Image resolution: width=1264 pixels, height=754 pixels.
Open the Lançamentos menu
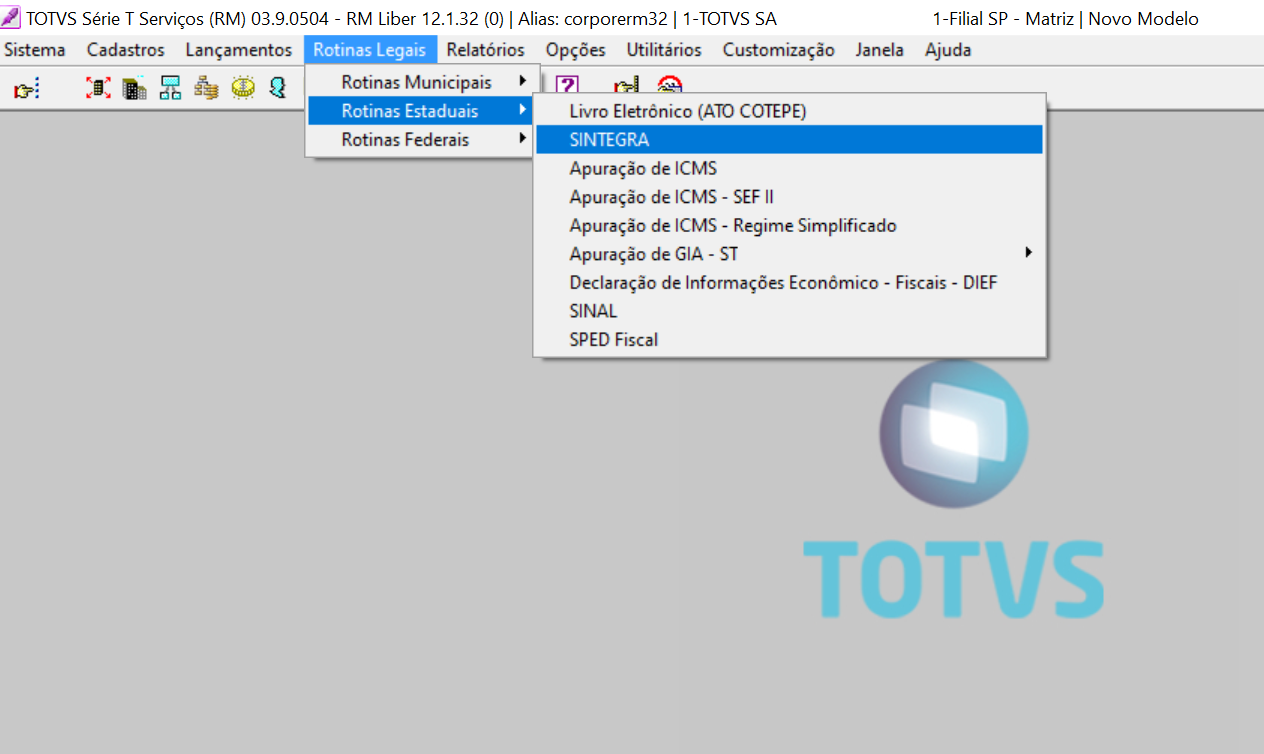point(239,50)
